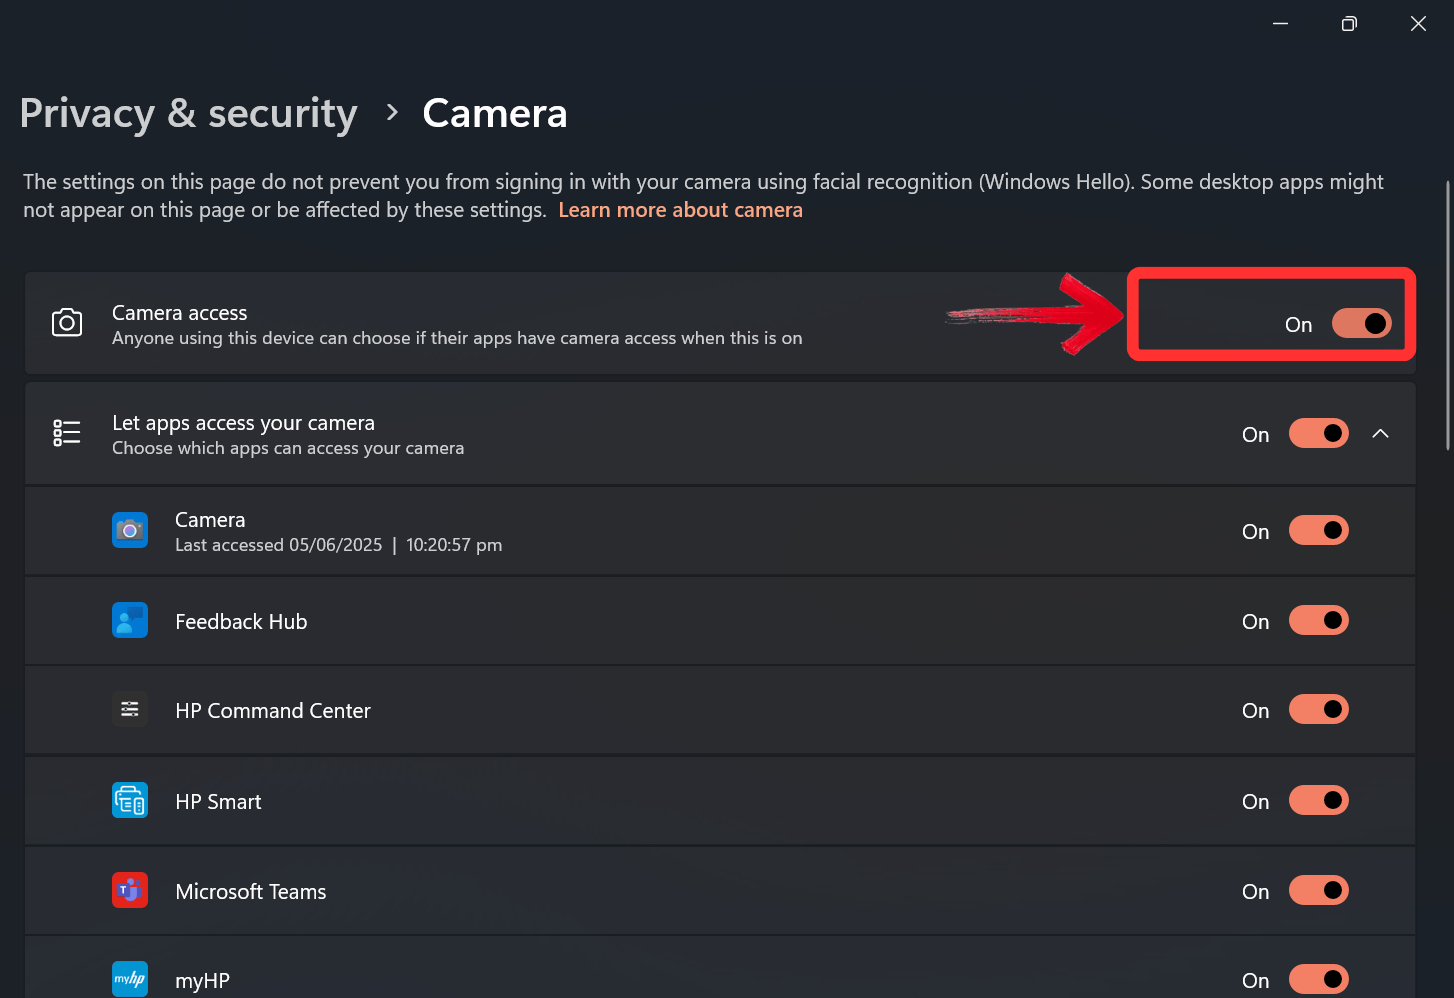Click the Camera app icon
The width and height of the screenshot is (1454, 998).
129,530
